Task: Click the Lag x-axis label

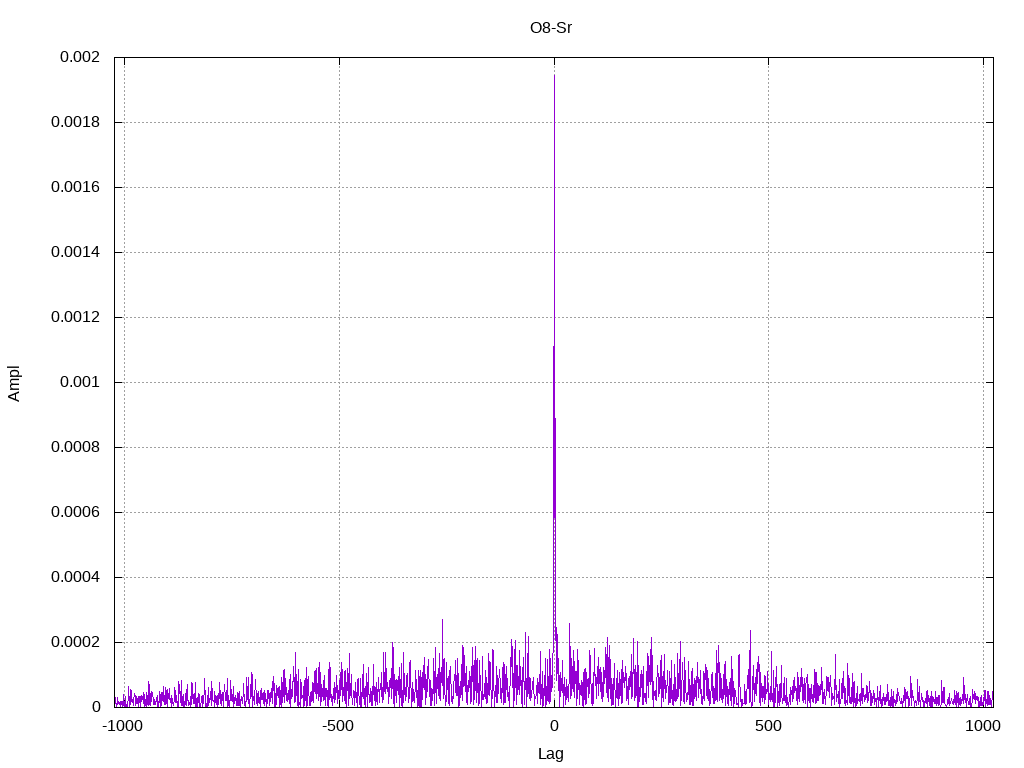Action: pyautogui.click(x=551, y=753)
